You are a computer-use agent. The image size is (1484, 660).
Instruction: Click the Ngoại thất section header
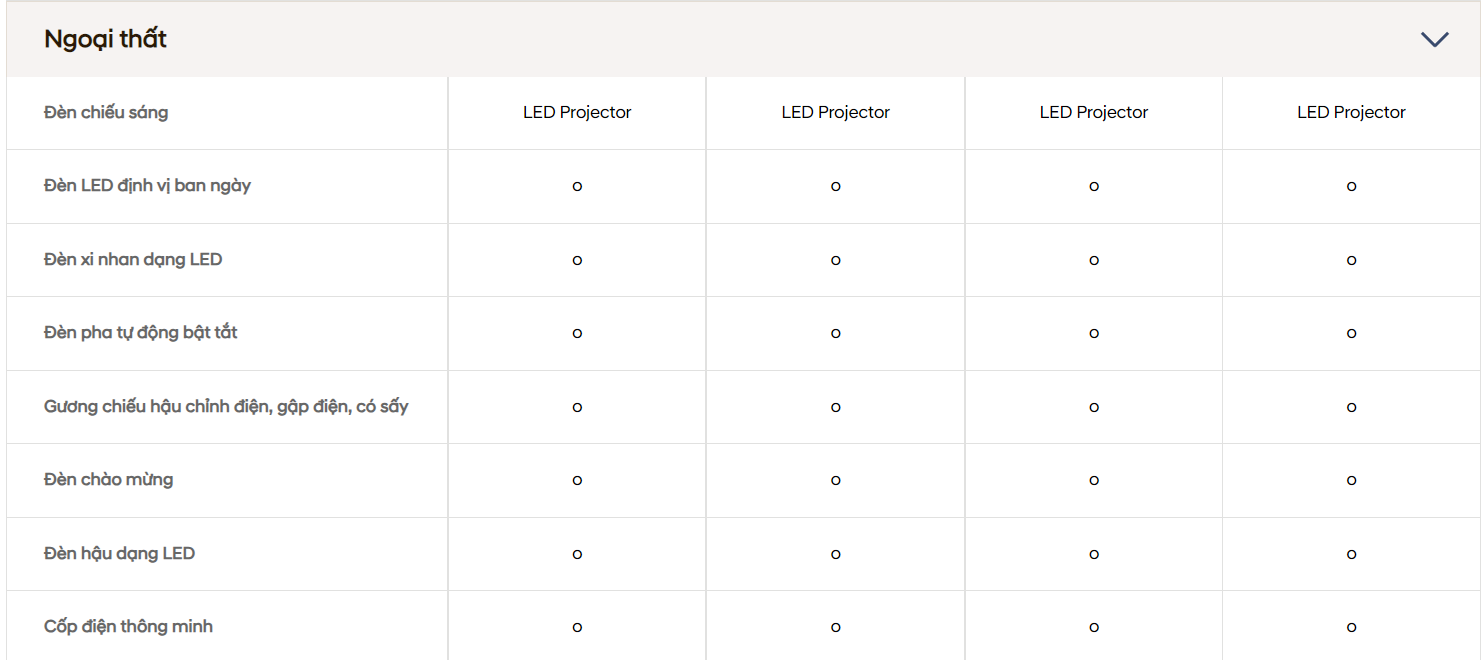pyautogui.click(x=743, y=39)
